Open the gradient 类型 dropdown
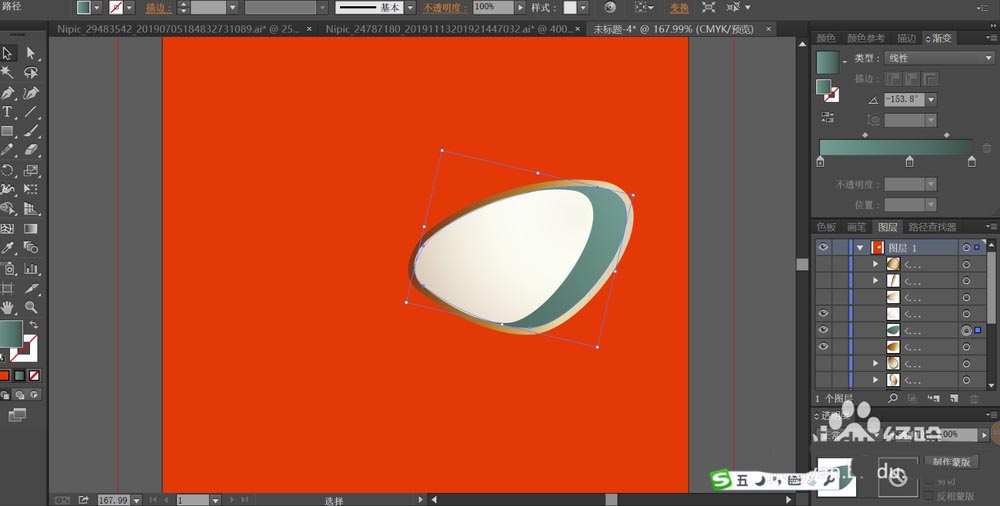The height and width of the screenshot is (506, 1000). click(939, 58)
